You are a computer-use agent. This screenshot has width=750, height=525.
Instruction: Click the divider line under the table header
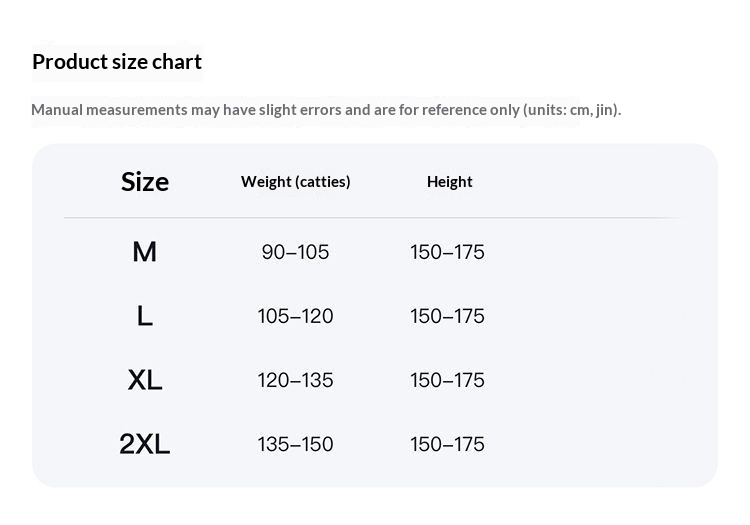(370, 217)
